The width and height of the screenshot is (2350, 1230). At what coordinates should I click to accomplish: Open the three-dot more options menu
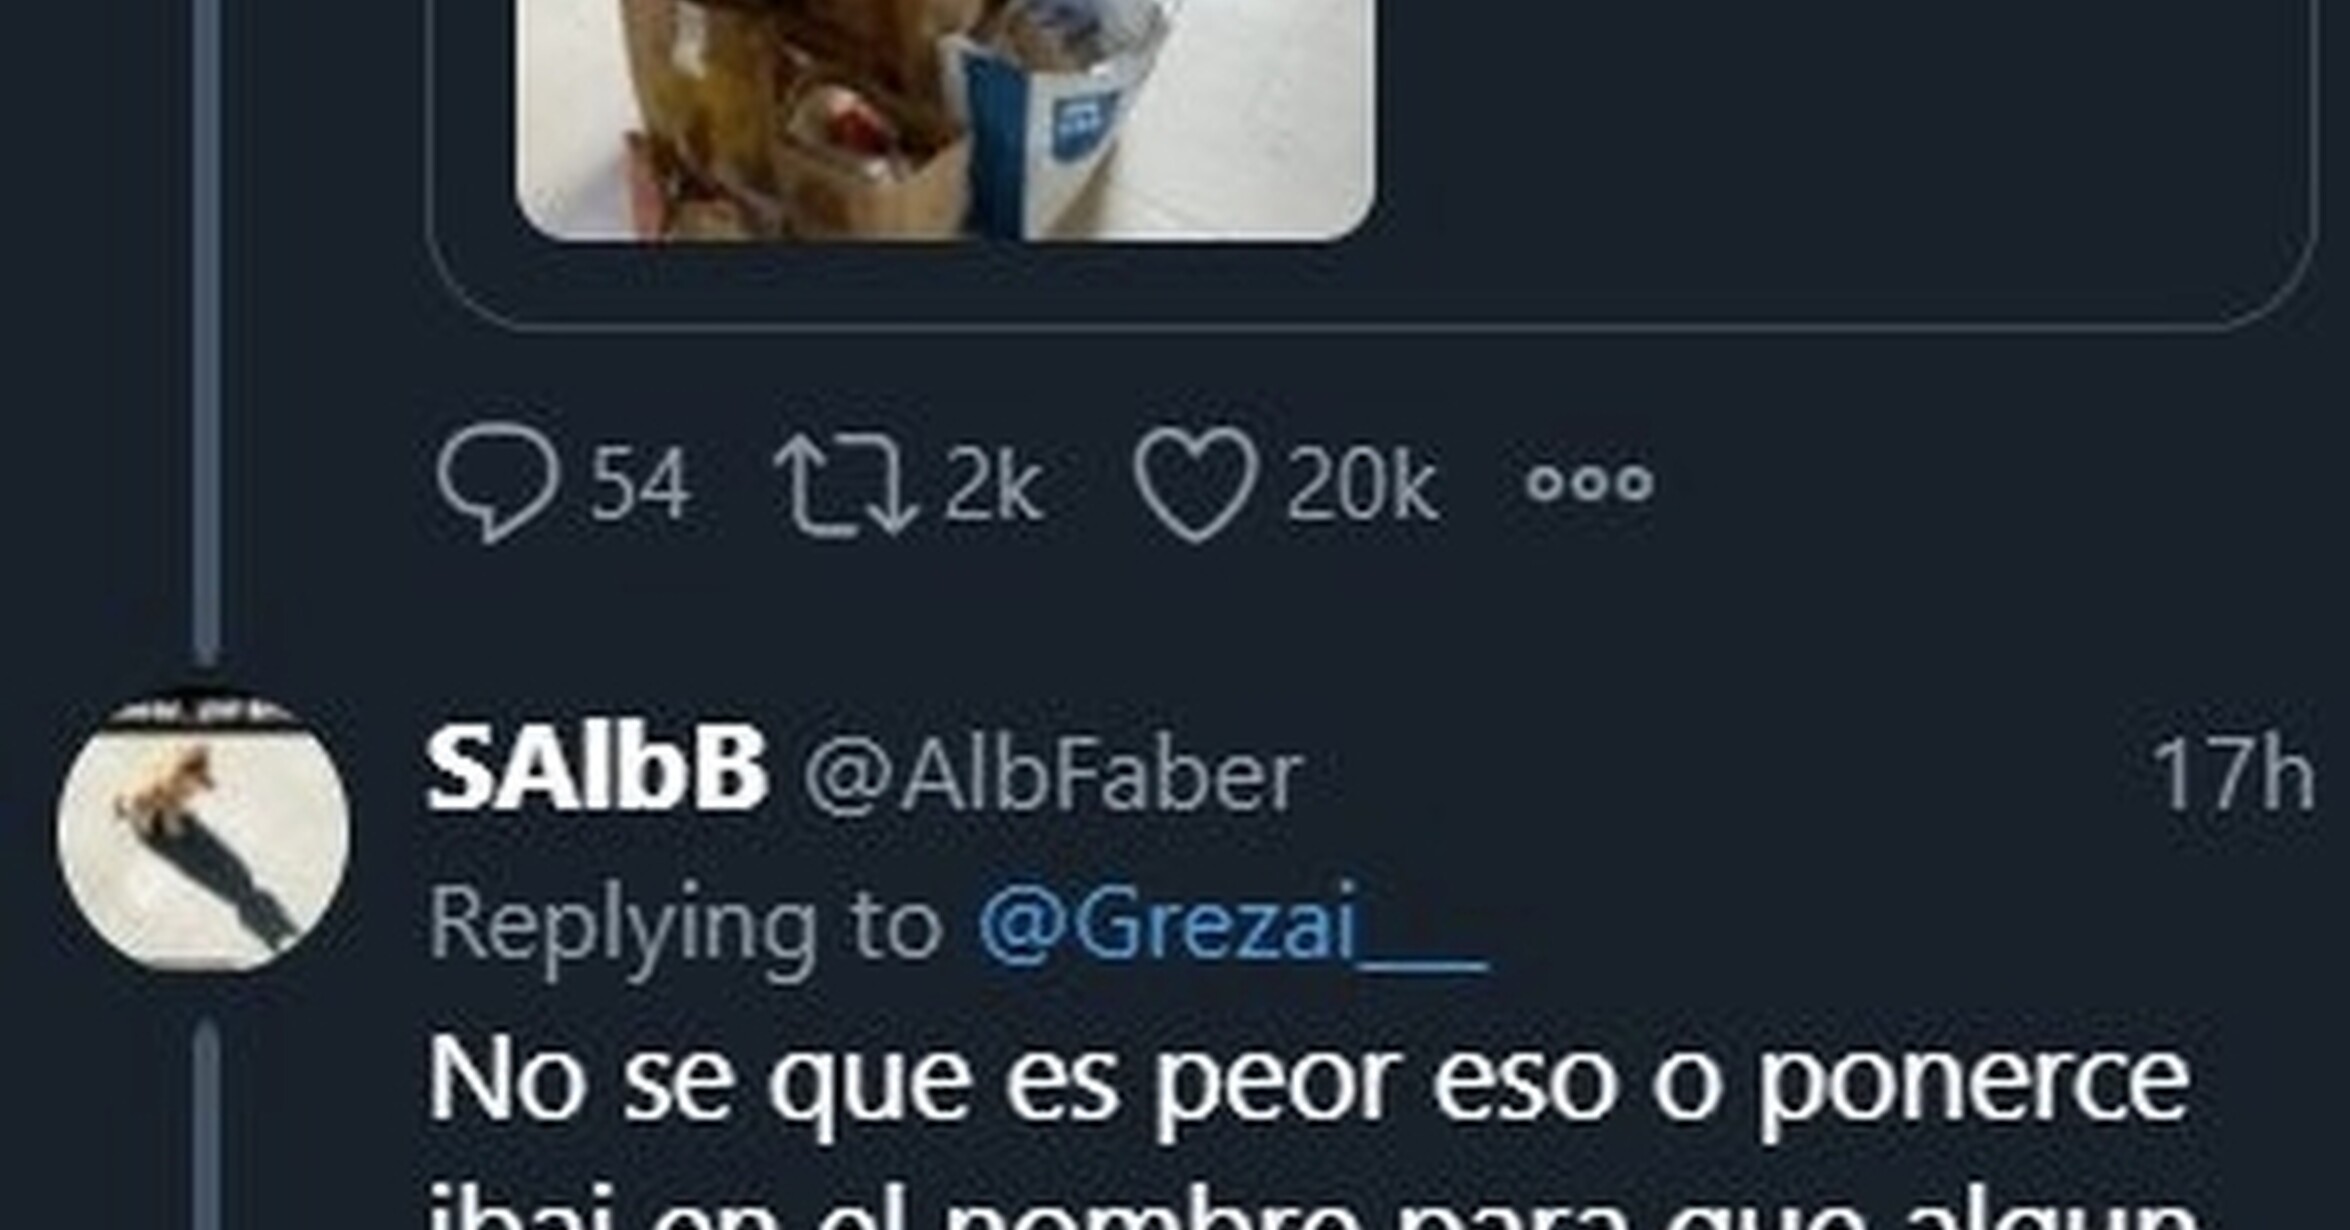point(1590,483)
